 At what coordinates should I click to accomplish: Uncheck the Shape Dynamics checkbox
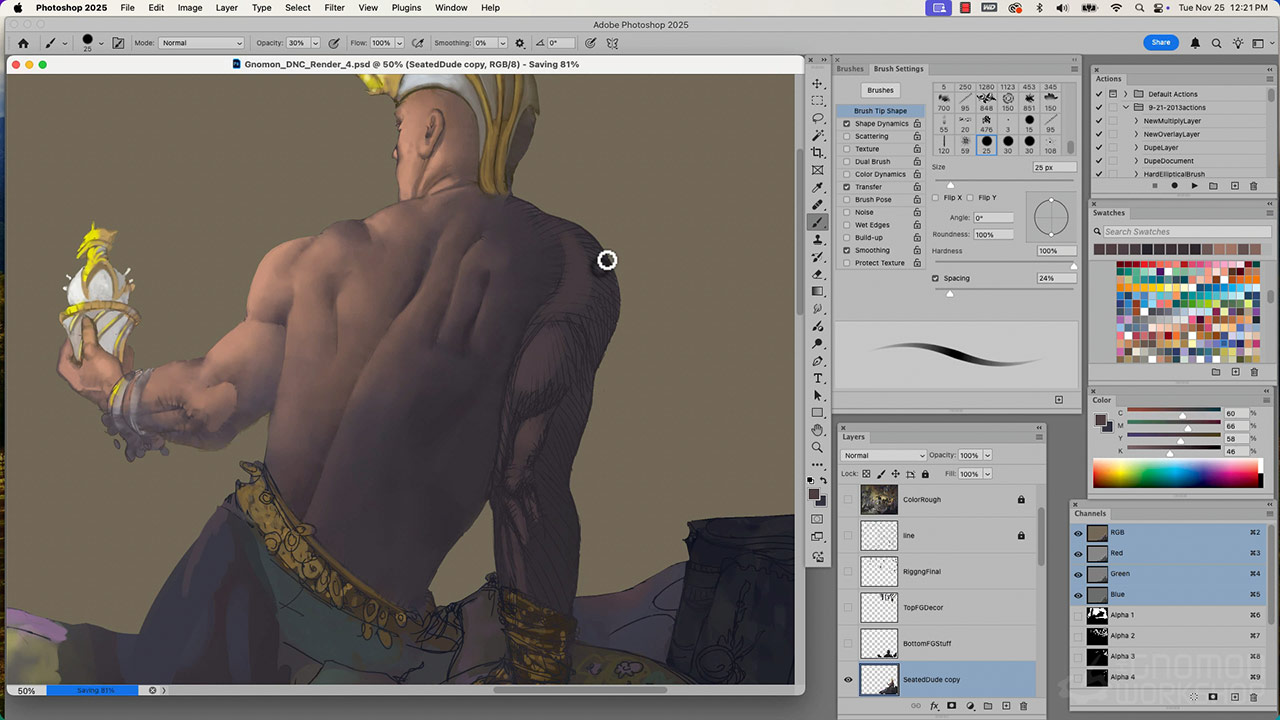(847, 124)
